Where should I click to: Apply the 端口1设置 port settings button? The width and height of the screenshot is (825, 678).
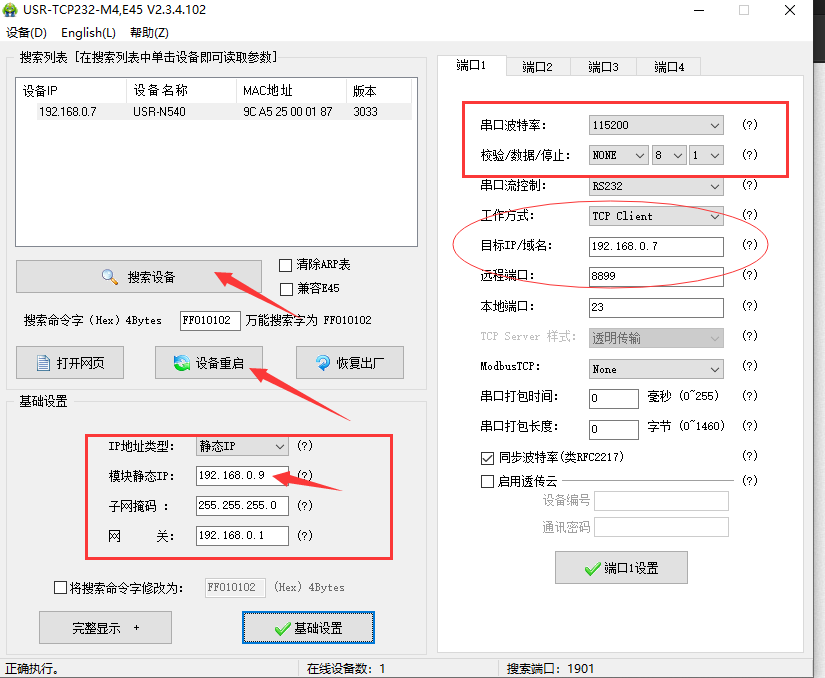[x=621, y=568]
